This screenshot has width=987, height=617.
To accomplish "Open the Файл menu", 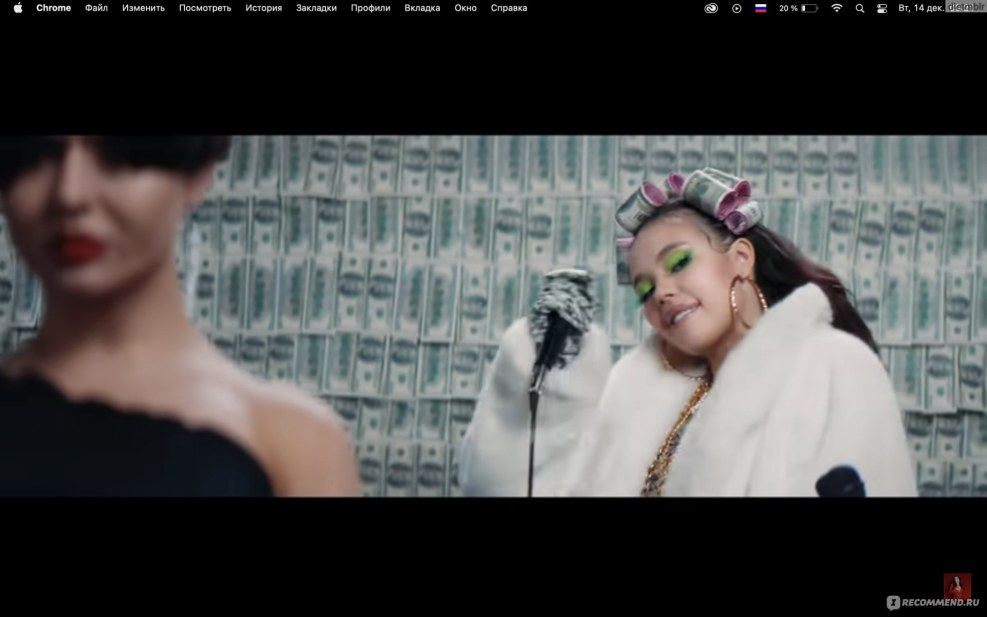I will 96,8.
